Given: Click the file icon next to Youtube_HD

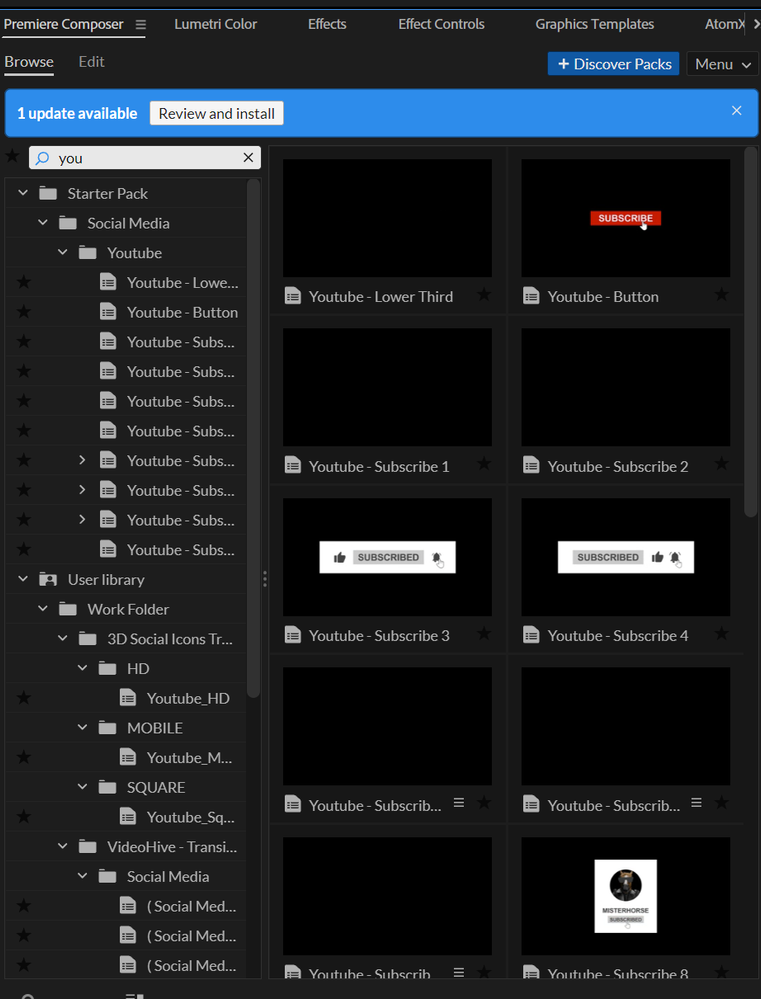Looking at the screenshot, I should coord(127,698).
